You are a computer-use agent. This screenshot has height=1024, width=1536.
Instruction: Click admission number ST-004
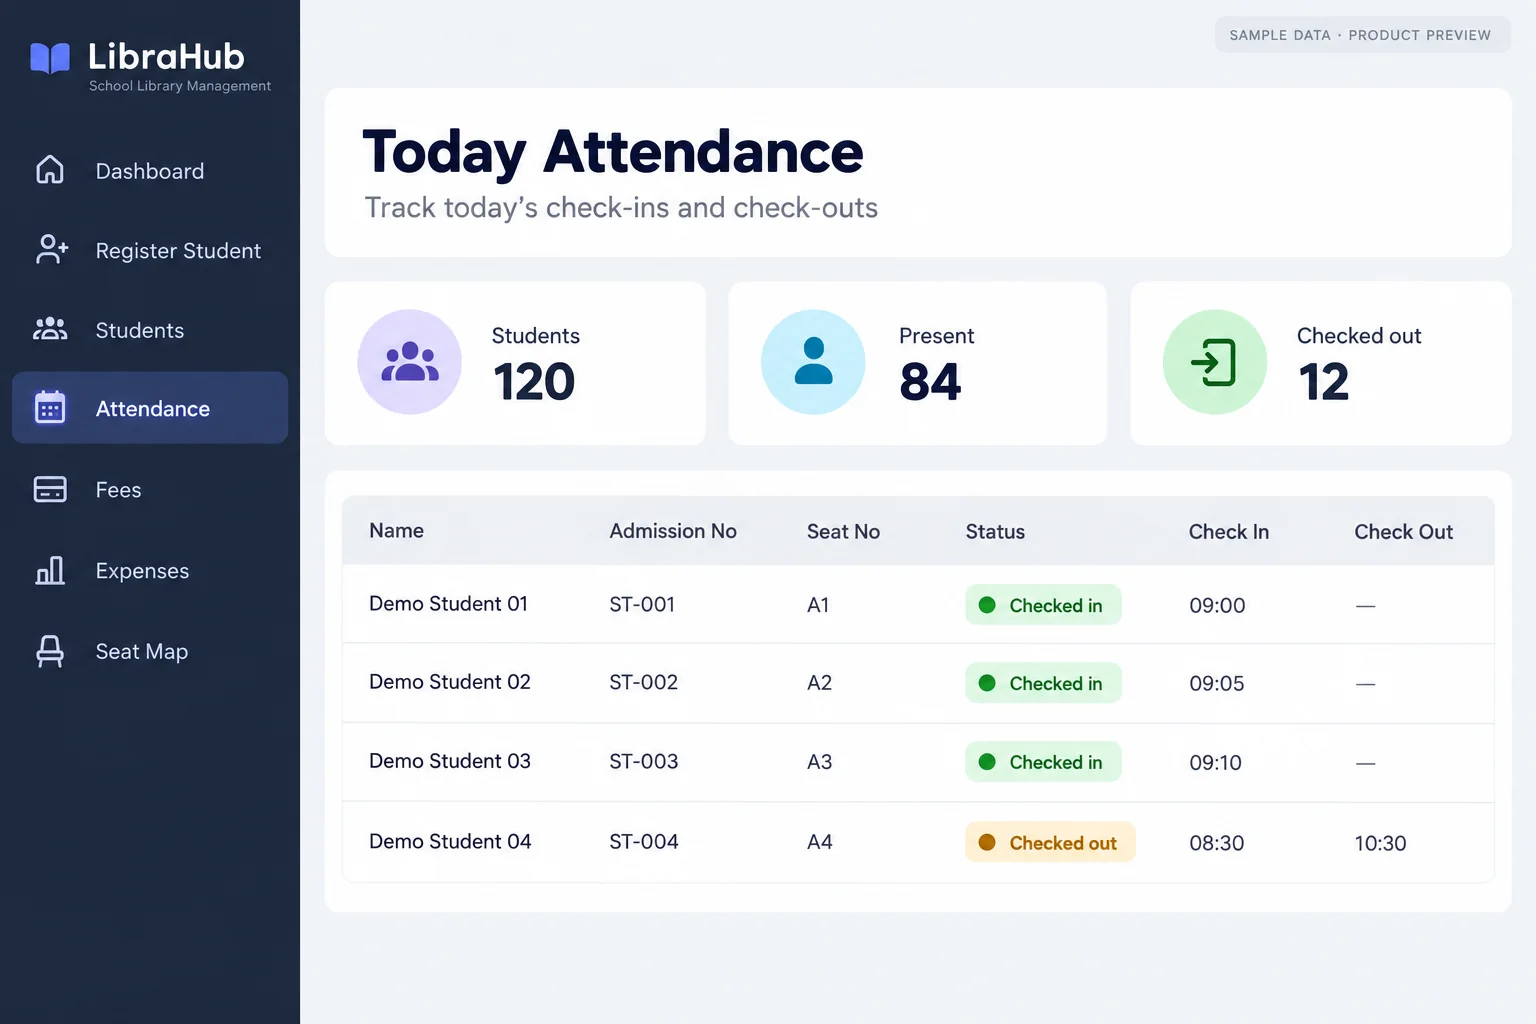(x=644, y=842)
